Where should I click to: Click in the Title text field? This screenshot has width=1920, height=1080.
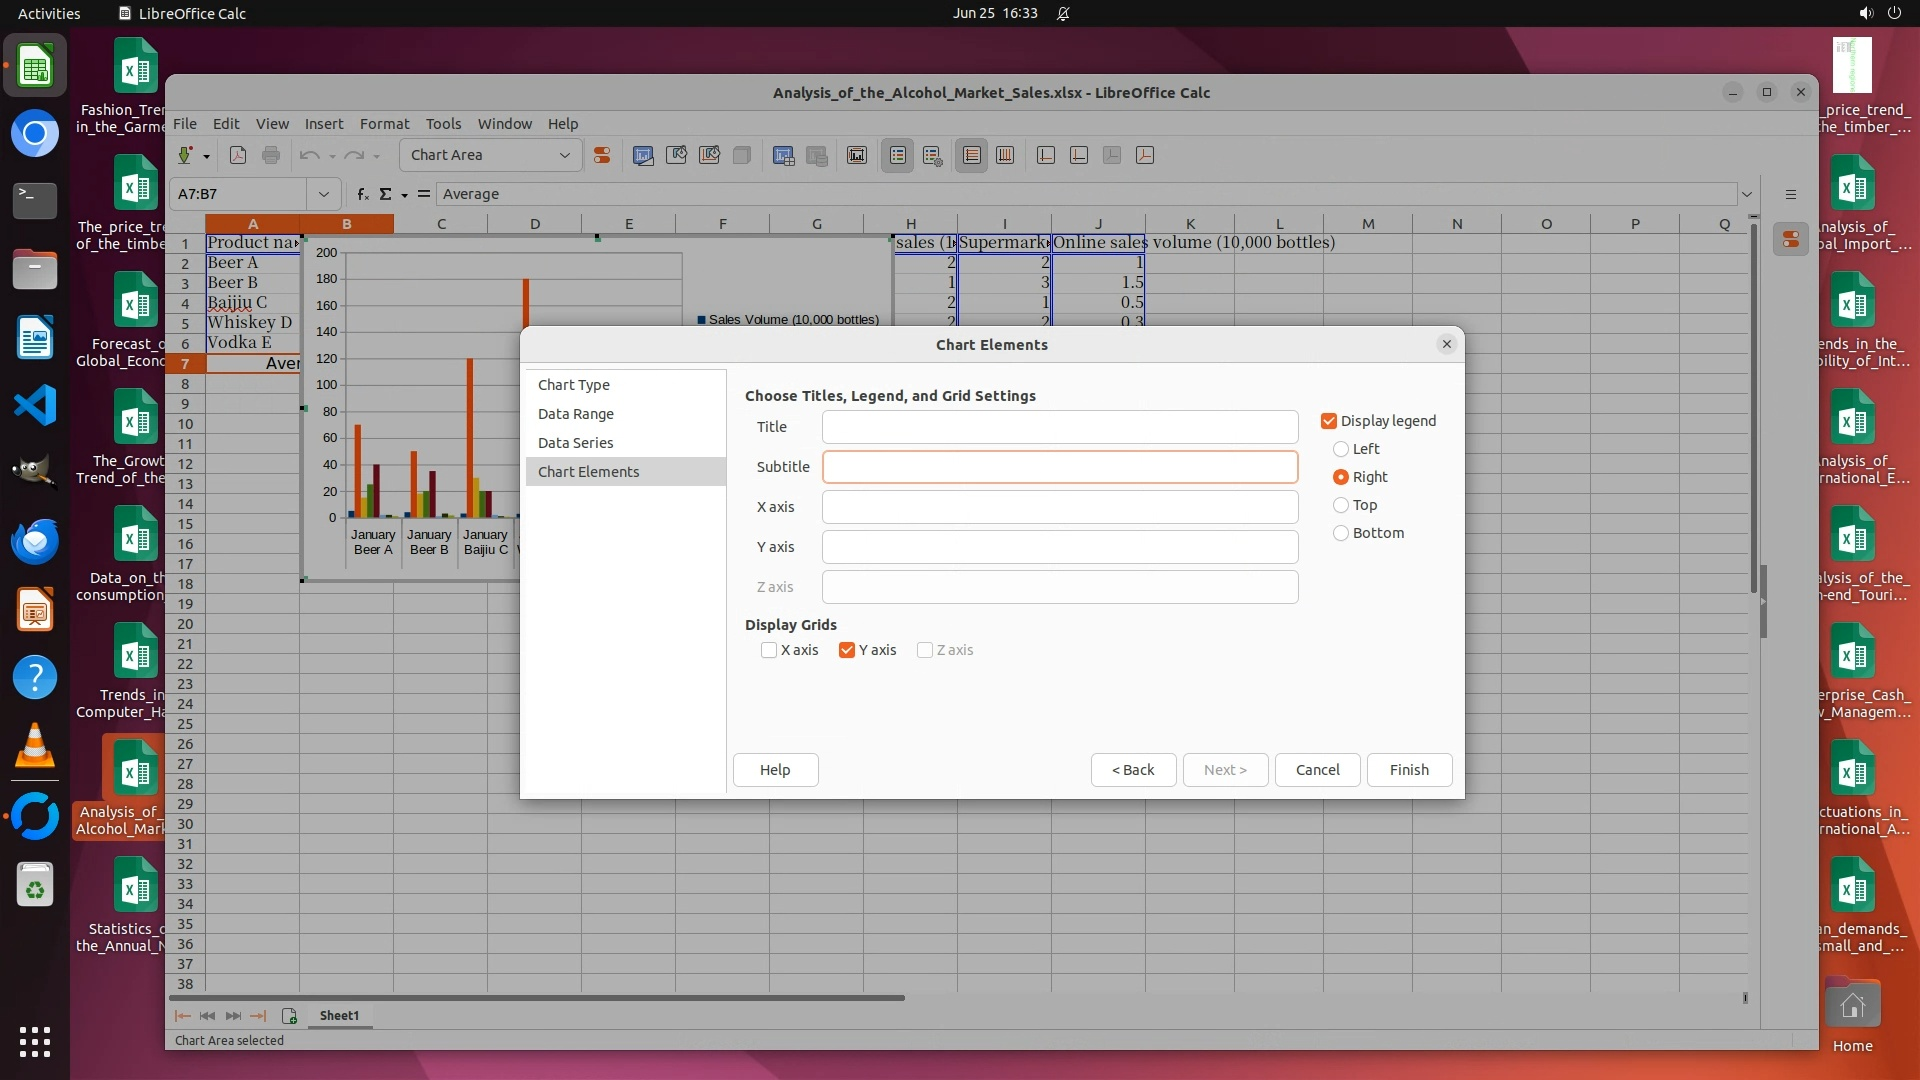click(1059, 427)
